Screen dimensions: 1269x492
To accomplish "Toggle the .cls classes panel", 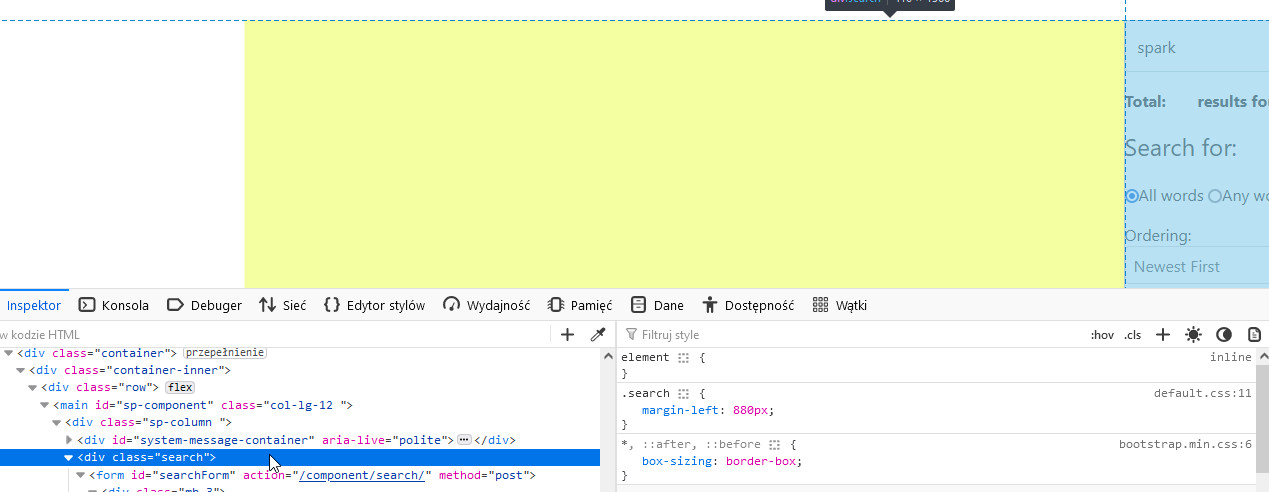I will coord(1132,335).
